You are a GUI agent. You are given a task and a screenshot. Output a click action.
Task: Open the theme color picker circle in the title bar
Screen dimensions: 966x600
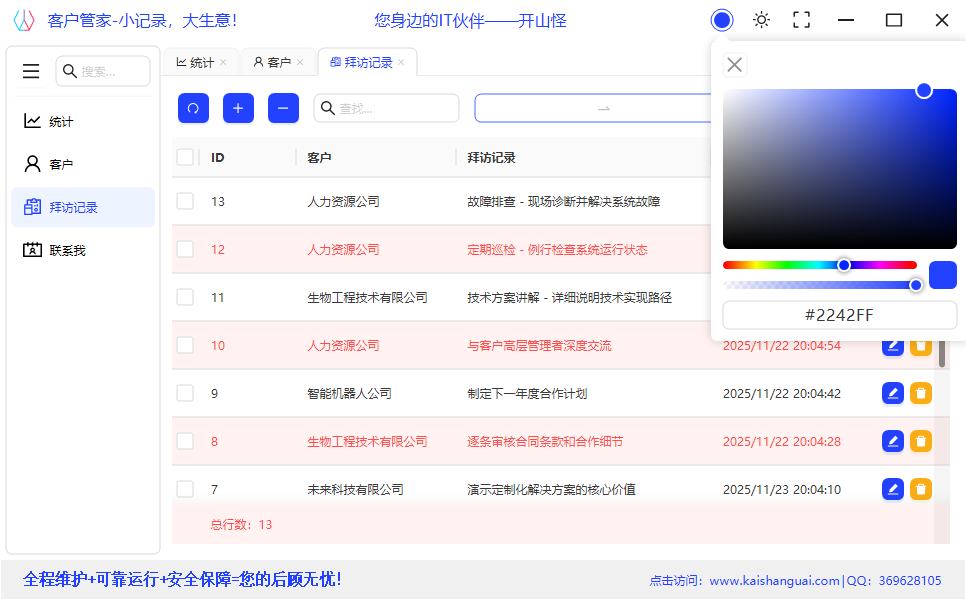(x=722, y=20)
